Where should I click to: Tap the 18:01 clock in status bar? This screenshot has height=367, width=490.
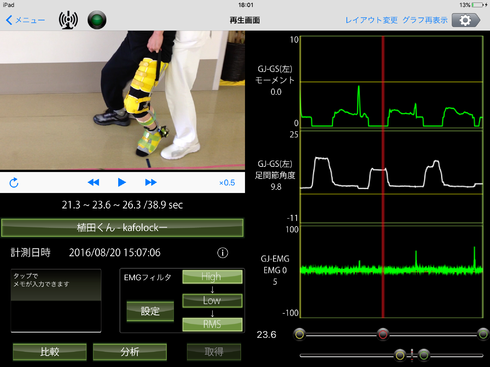click(246, 5)
